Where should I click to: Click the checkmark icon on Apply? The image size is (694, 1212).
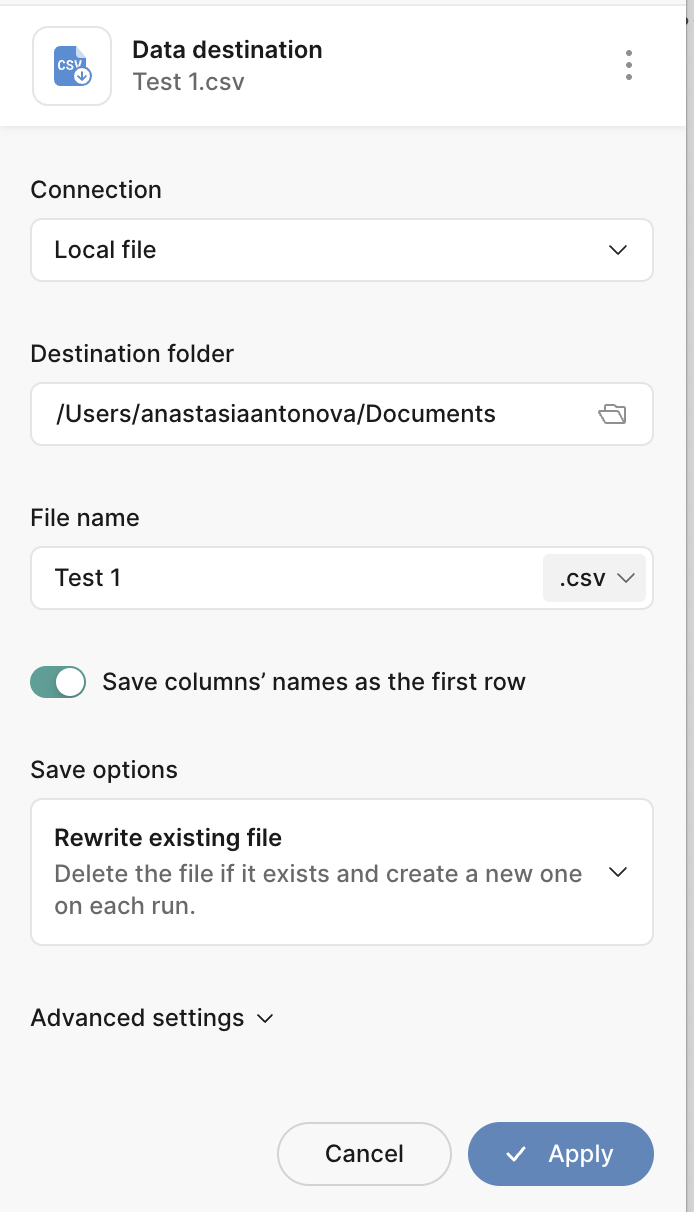[516, 1154]
